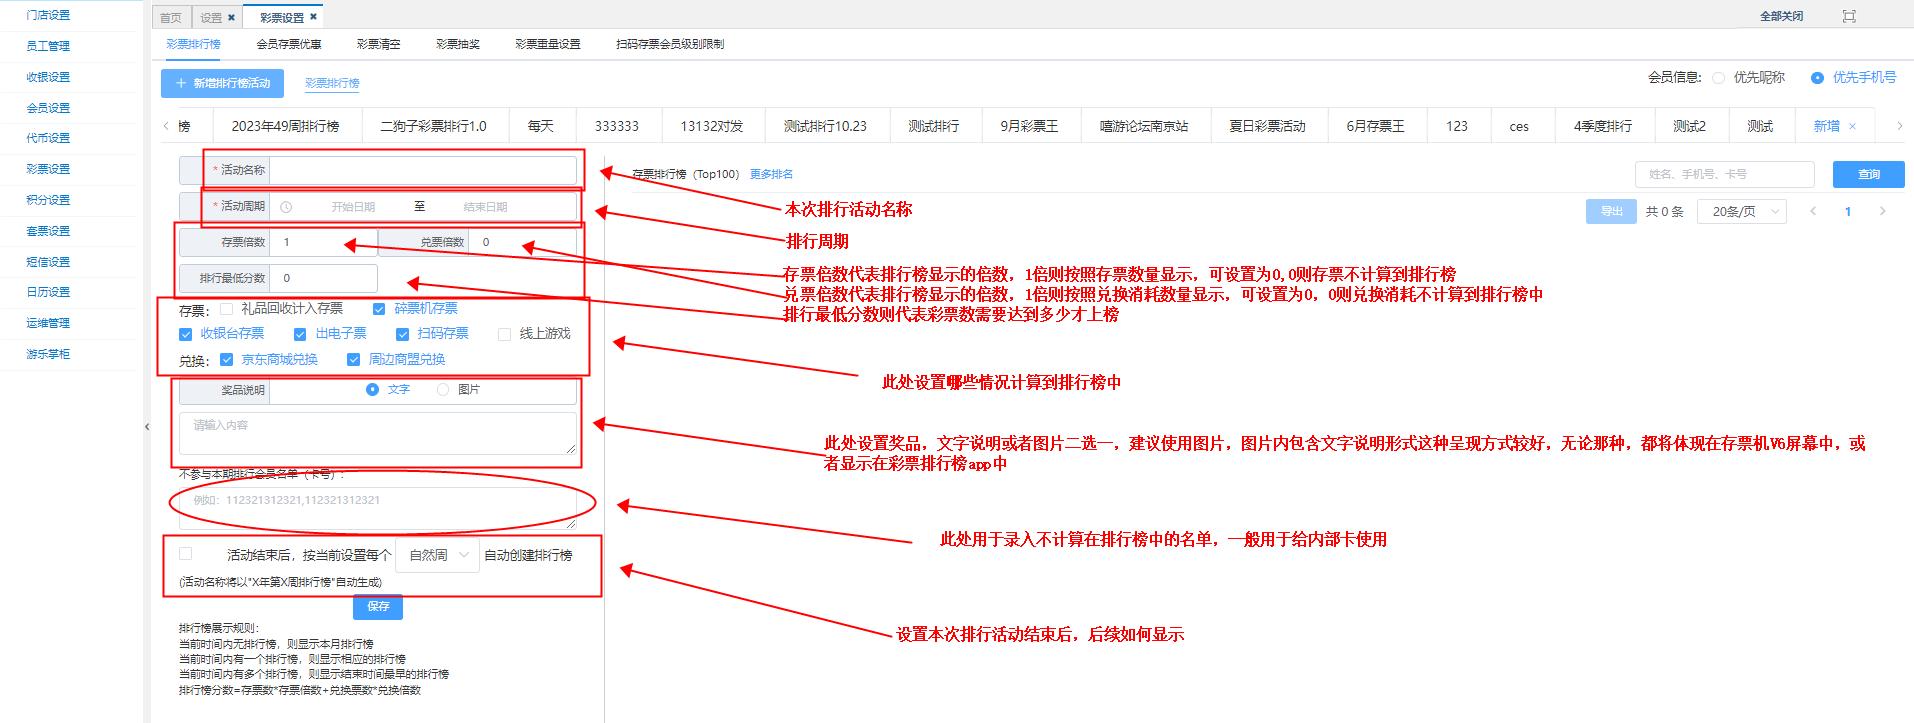Click the excluded member card numbers textarea

[378, 507]
